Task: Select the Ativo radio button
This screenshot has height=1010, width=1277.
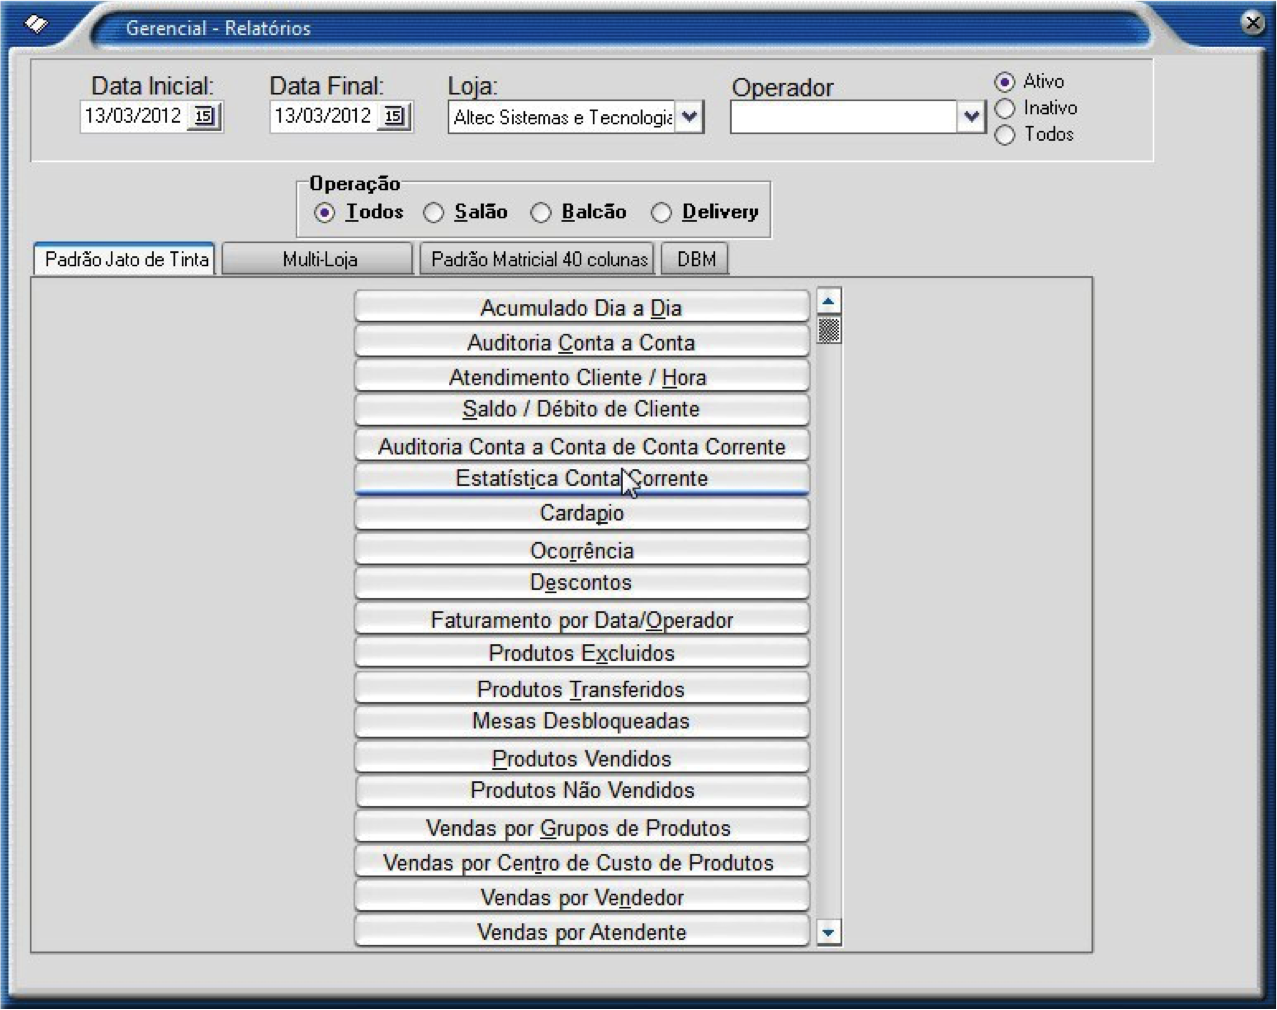Action: point(1005,82)
